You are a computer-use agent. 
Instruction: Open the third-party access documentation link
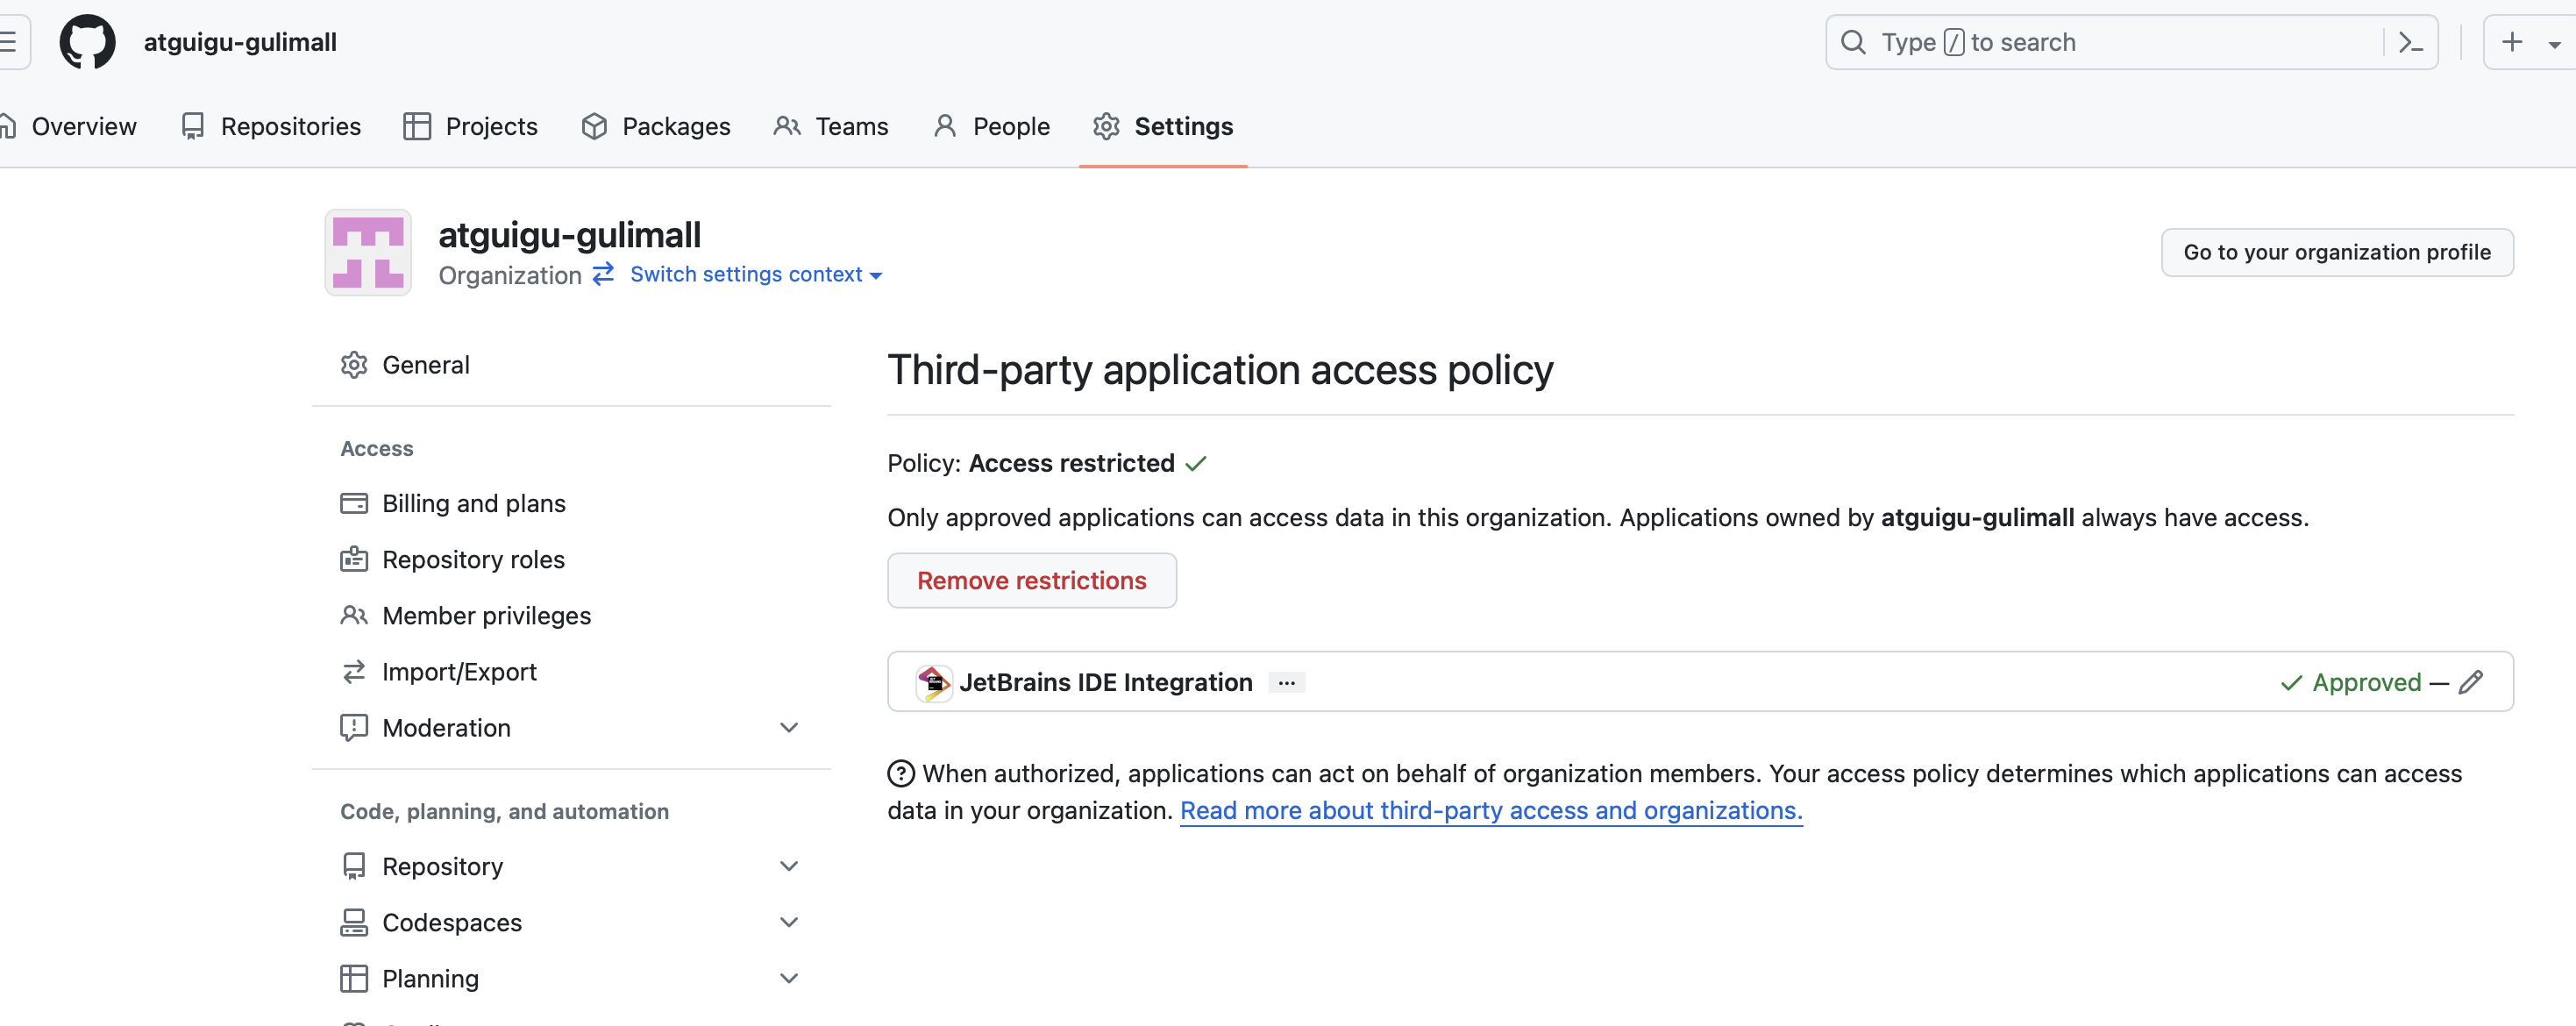coord(1490,810)
